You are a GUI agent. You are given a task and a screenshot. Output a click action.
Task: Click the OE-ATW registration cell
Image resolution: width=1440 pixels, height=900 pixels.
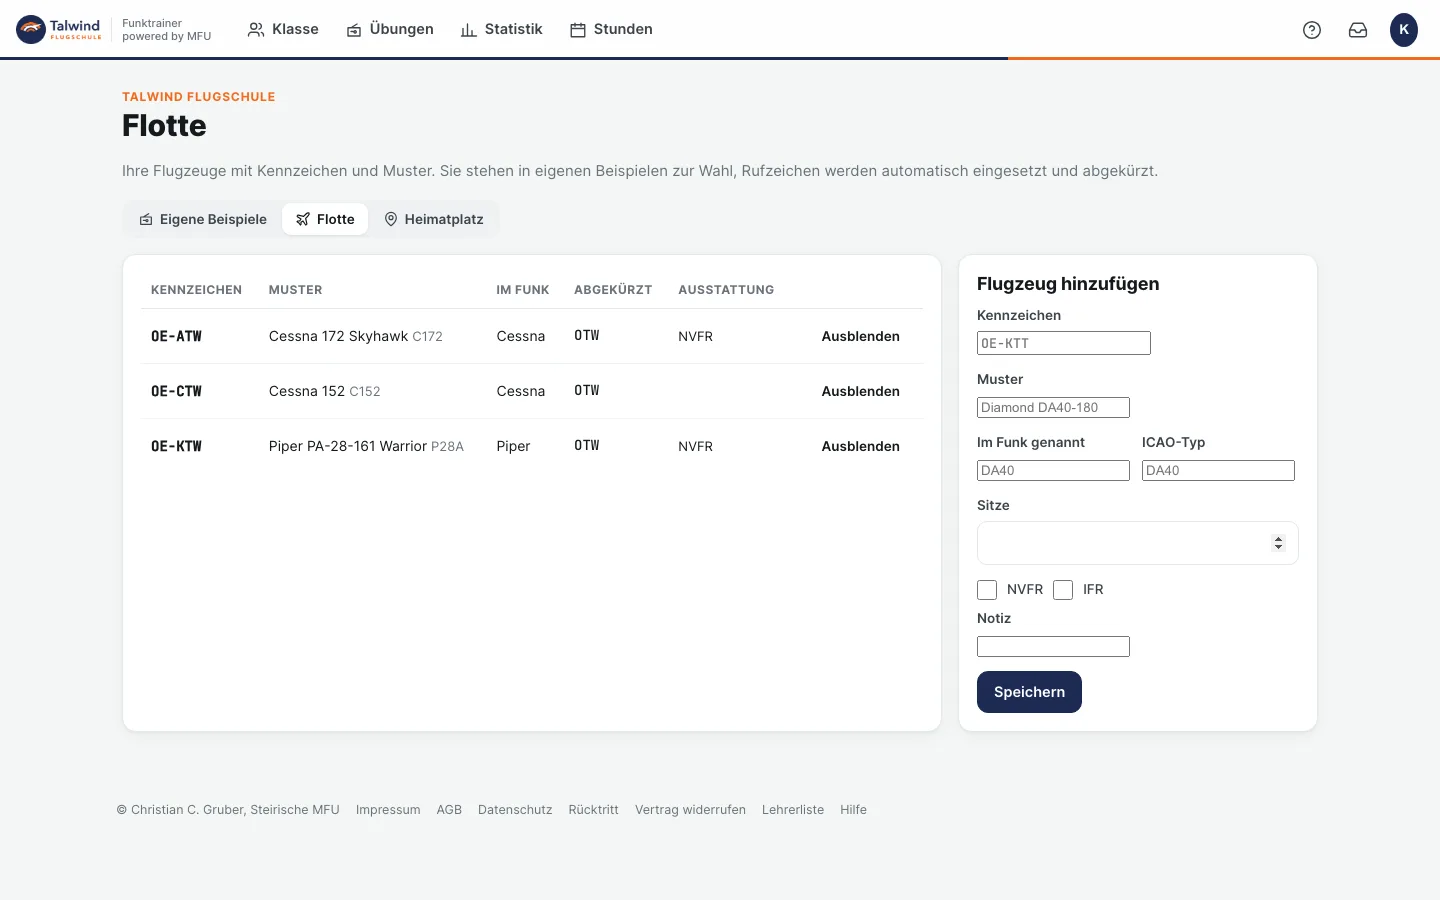[176, 336]
